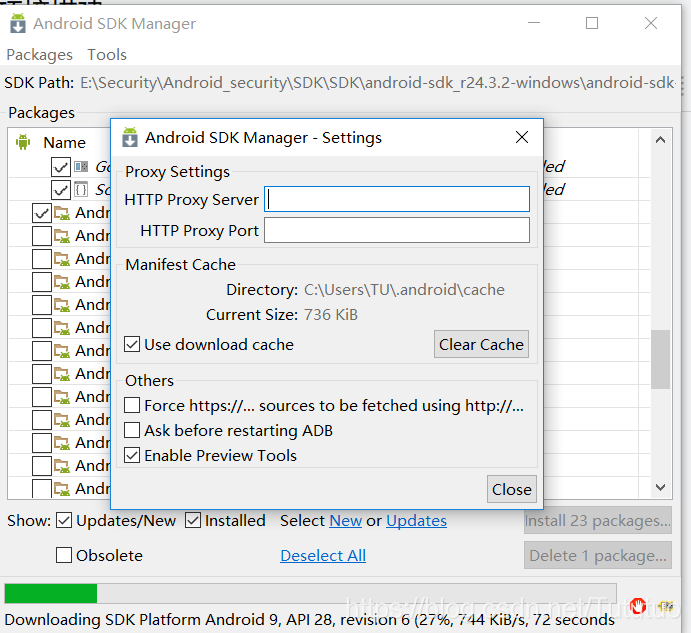
Task: Click the package icon in the 'Go' row
Action: coord(81,167)
